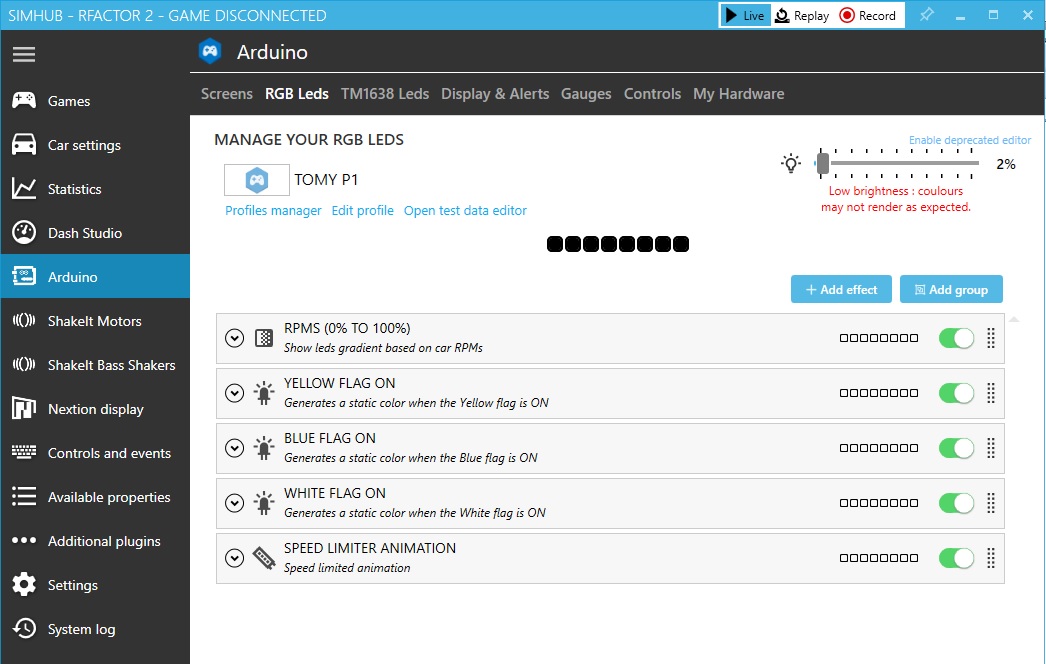Click the Add effect button
The height and width of the screenshot is (664, 1046).
click(841, 289)
